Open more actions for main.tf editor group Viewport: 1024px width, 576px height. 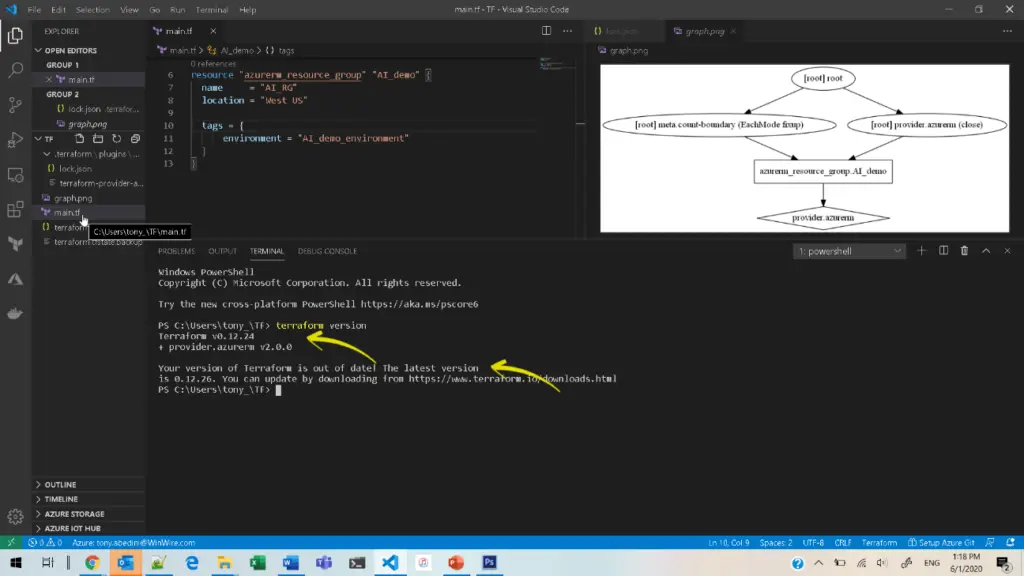tap(567, 31)
